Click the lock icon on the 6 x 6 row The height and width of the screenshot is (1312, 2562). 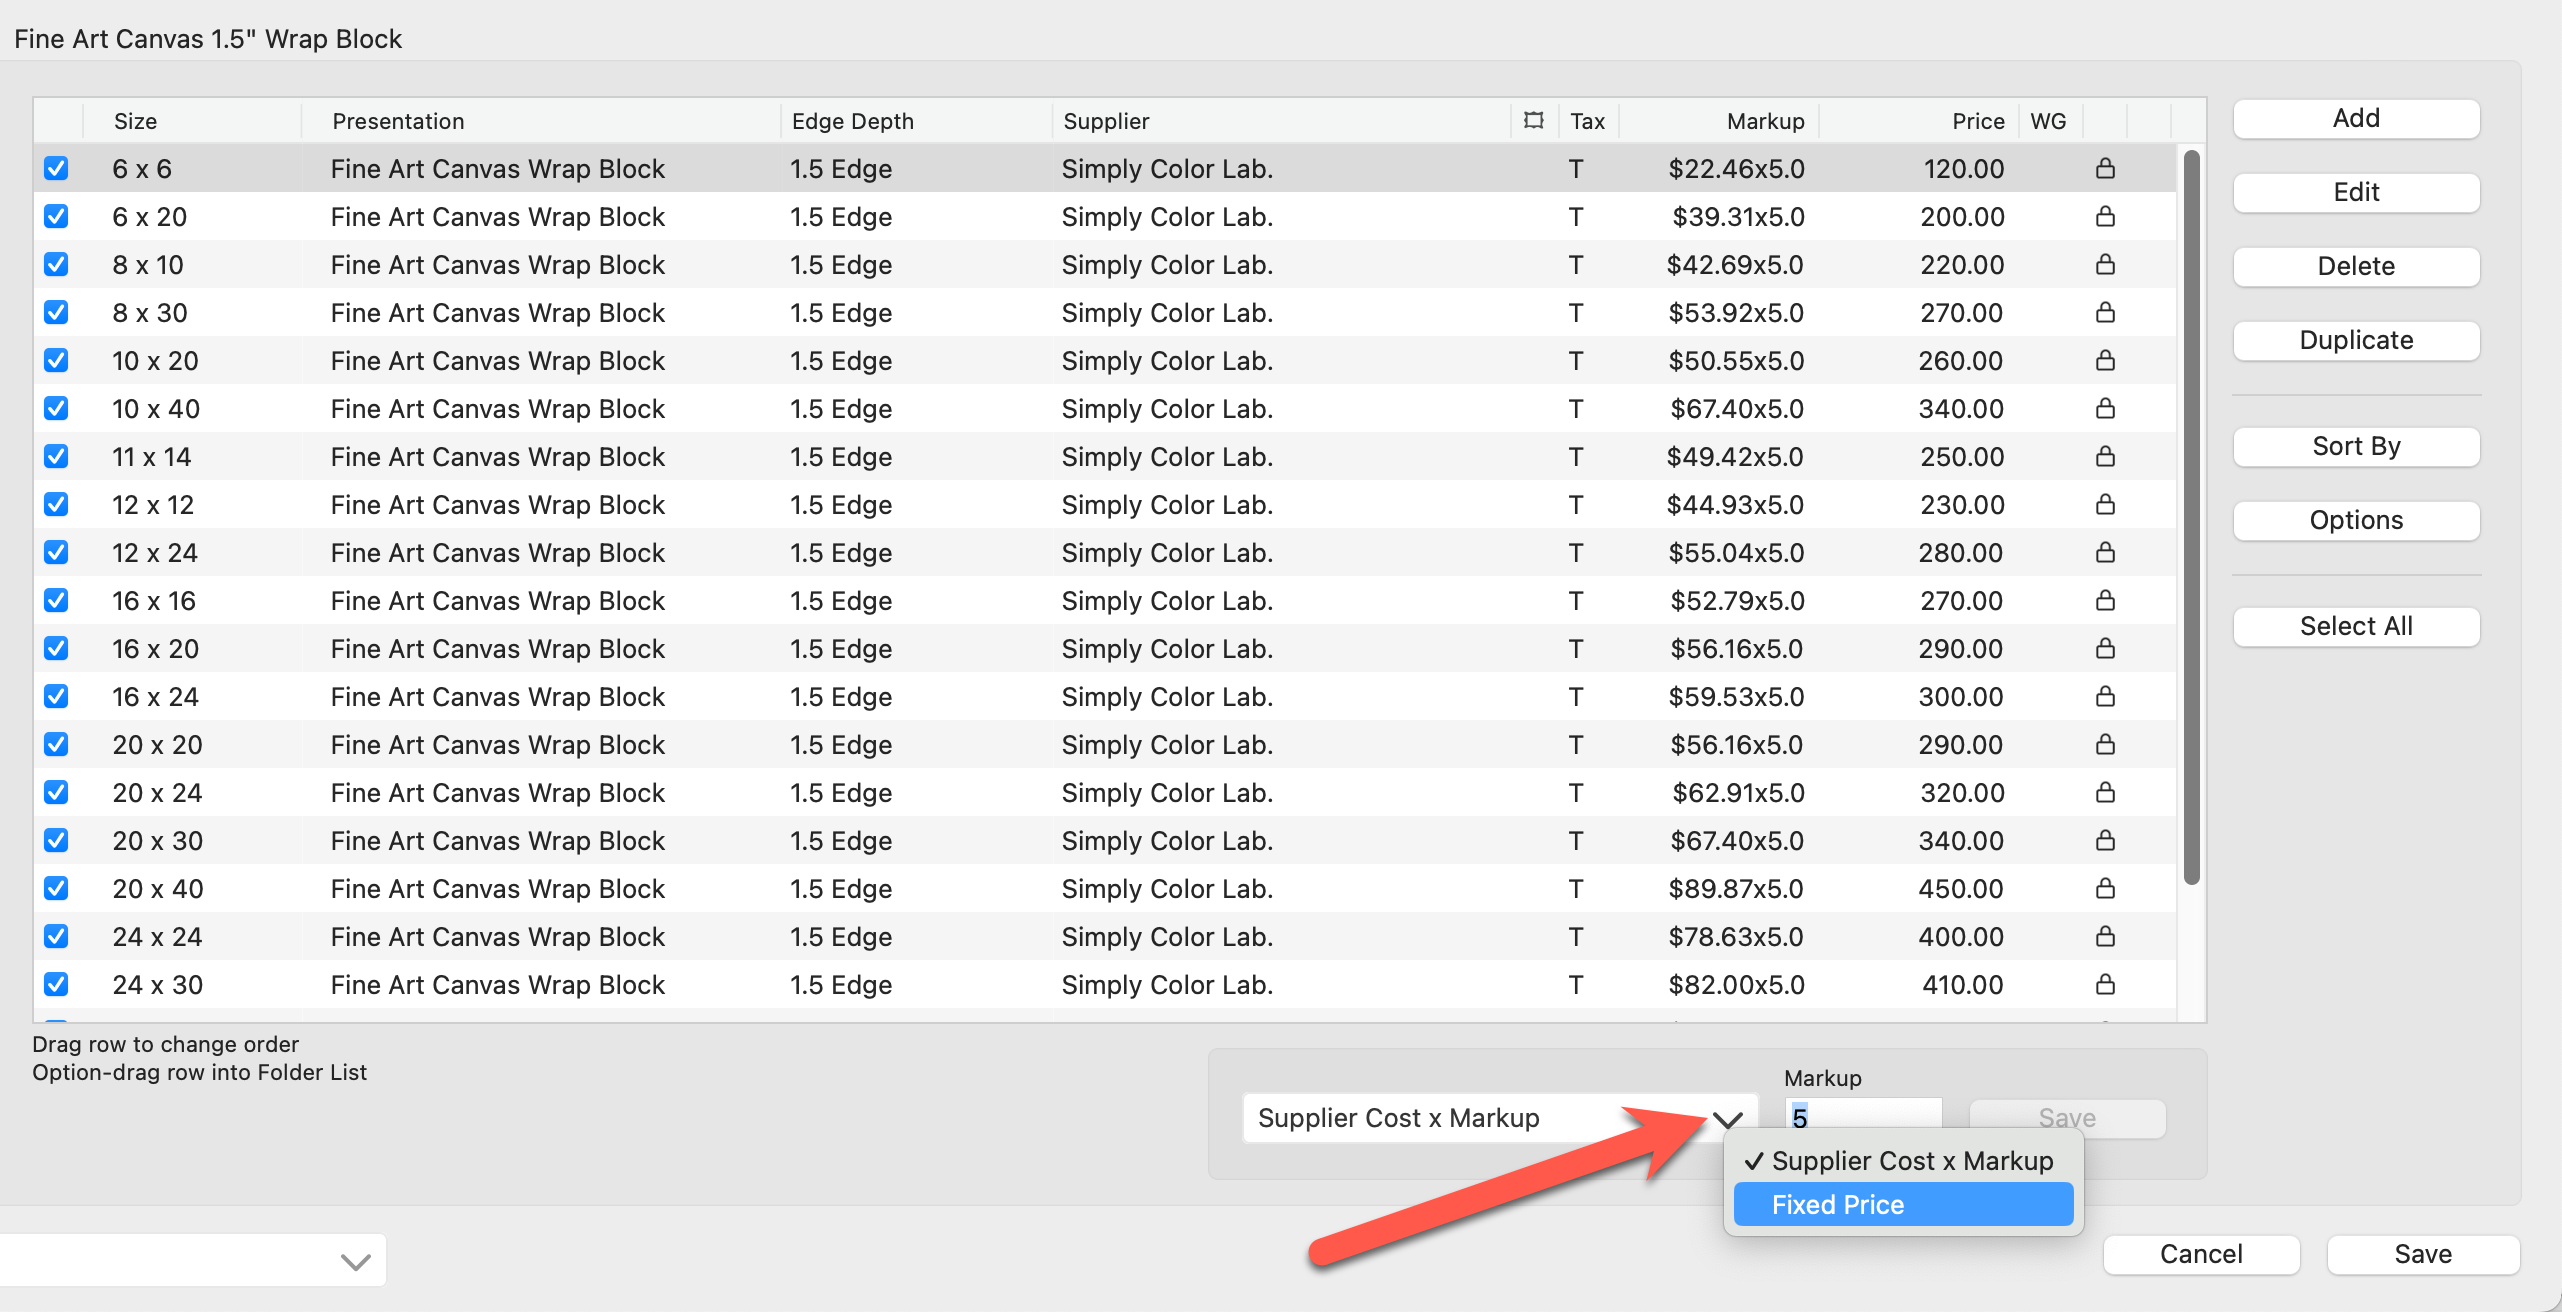pos(2105,168)
